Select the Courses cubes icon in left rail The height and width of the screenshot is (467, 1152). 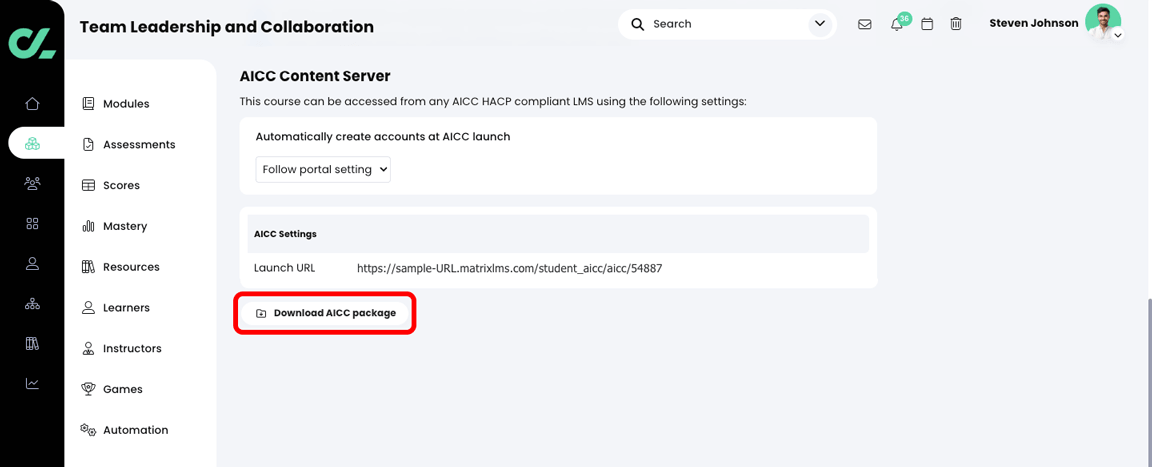(x=32, y=143)
